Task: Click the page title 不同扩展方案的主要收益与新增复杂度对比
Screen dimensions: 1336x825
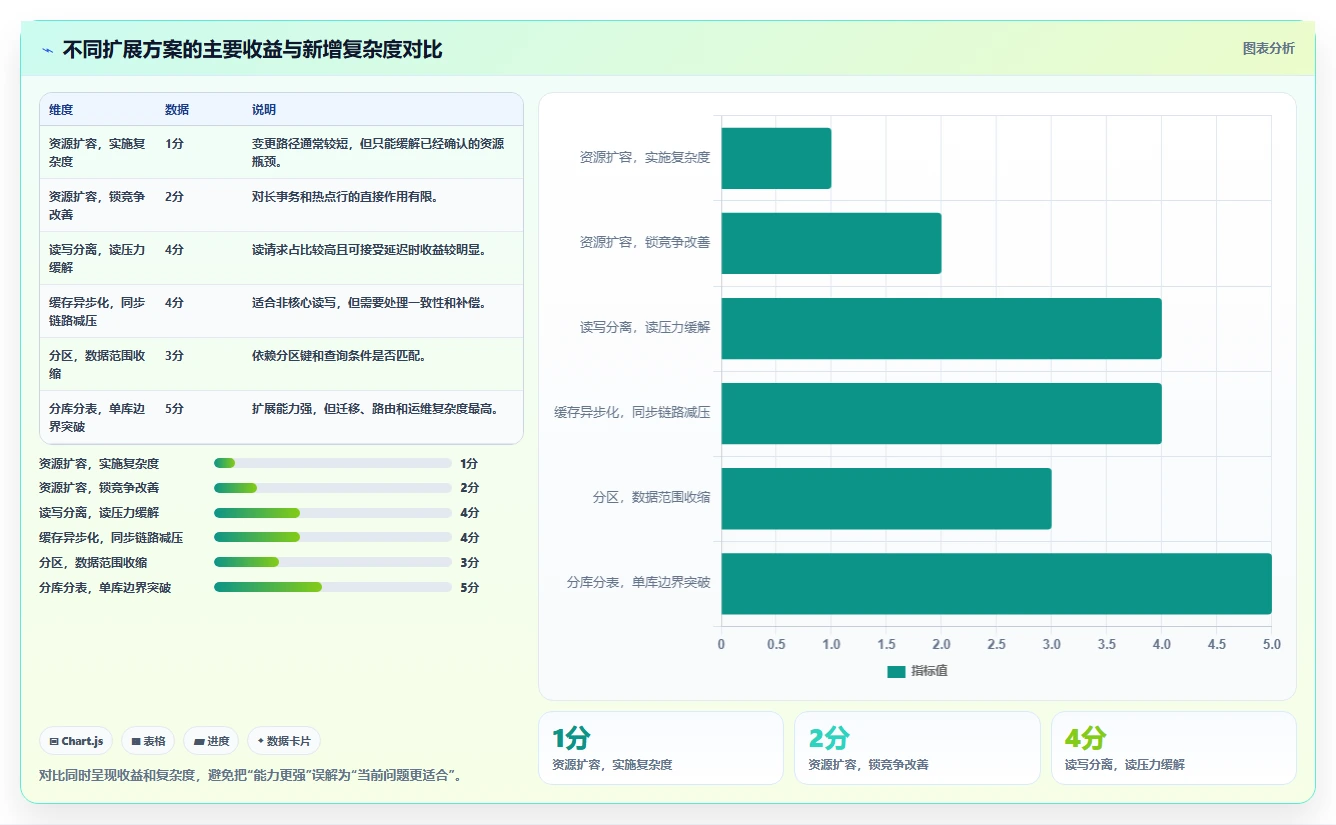Action: click(252, 50)
